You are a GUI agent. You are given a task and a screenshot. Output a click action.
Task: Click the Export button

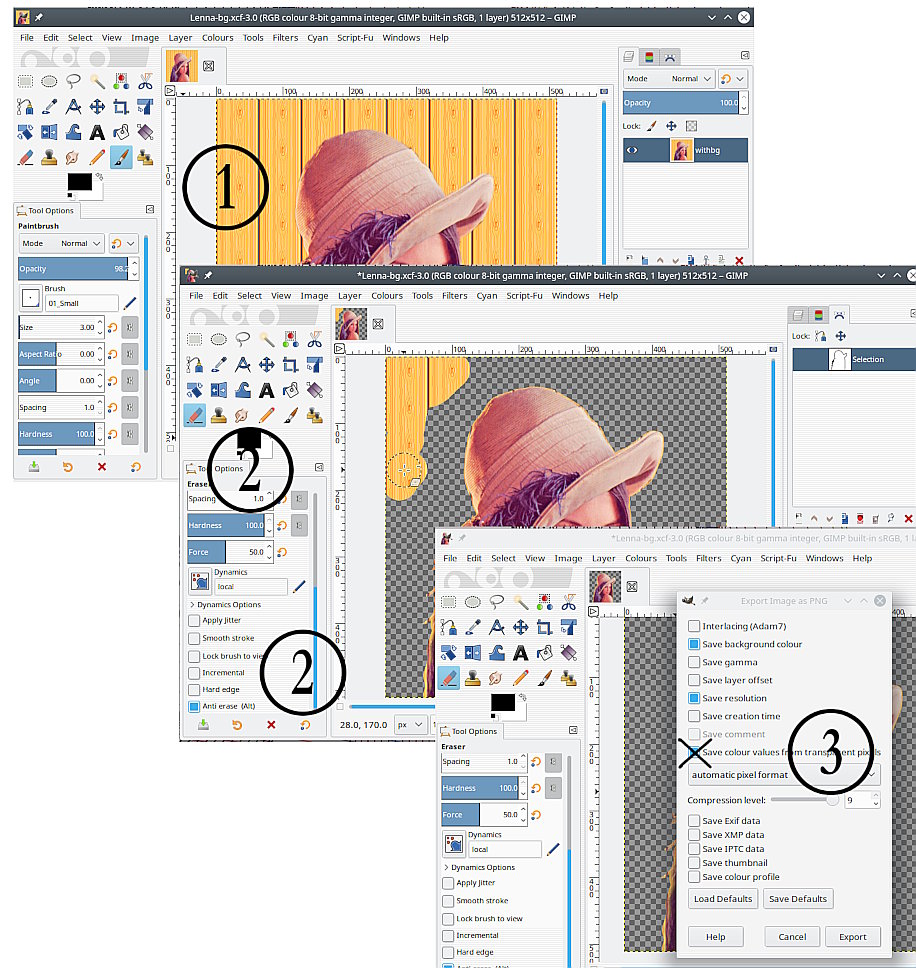tap(852, 937)
